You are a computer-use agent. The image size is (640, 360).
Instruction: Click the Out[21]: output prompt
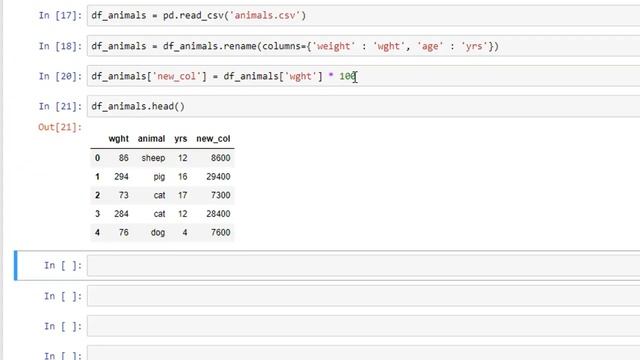click(x=60, y=127)
